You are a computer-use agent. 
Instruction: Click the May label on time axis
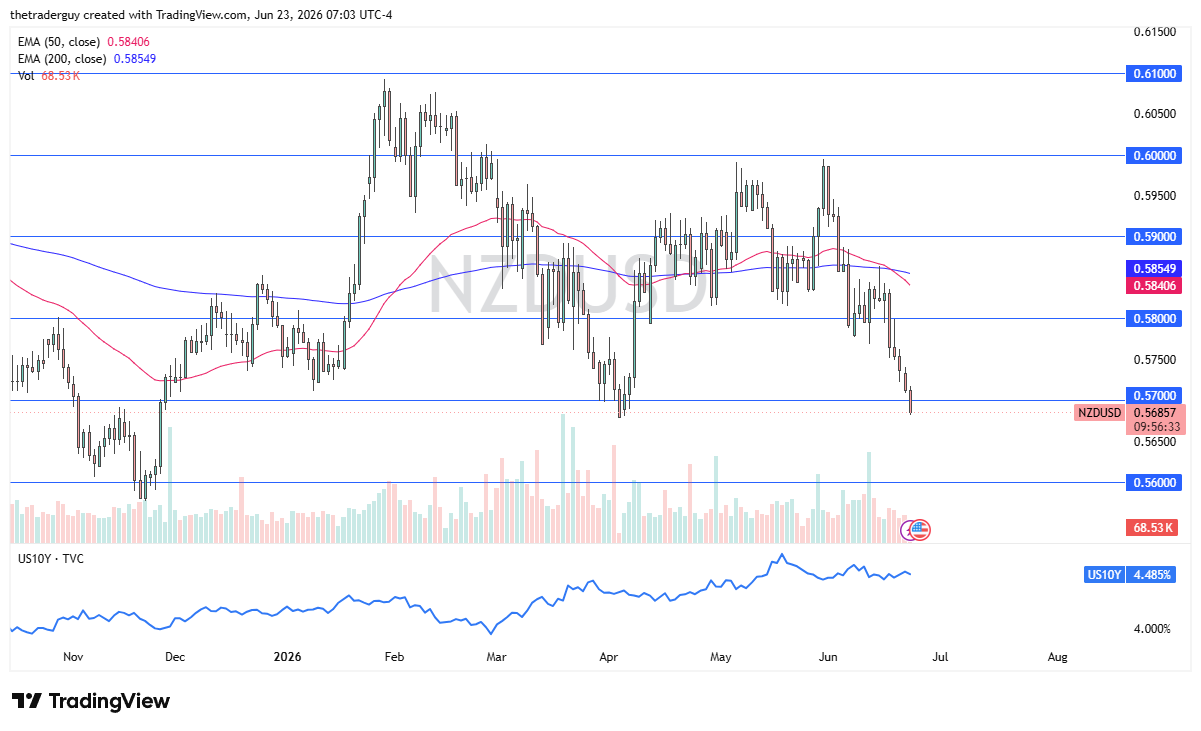pyautogui.click(x=721, y=657)
